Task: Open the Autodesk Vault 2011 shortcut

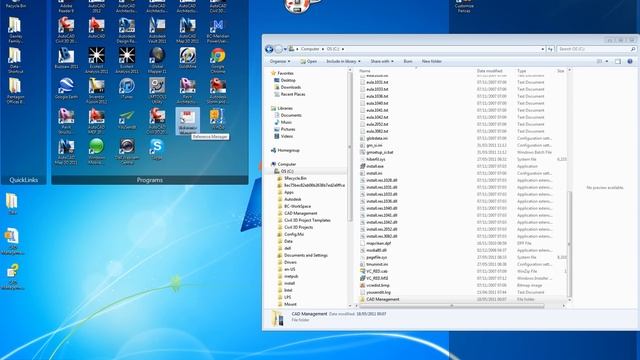Action: click(x=157, y=31)
